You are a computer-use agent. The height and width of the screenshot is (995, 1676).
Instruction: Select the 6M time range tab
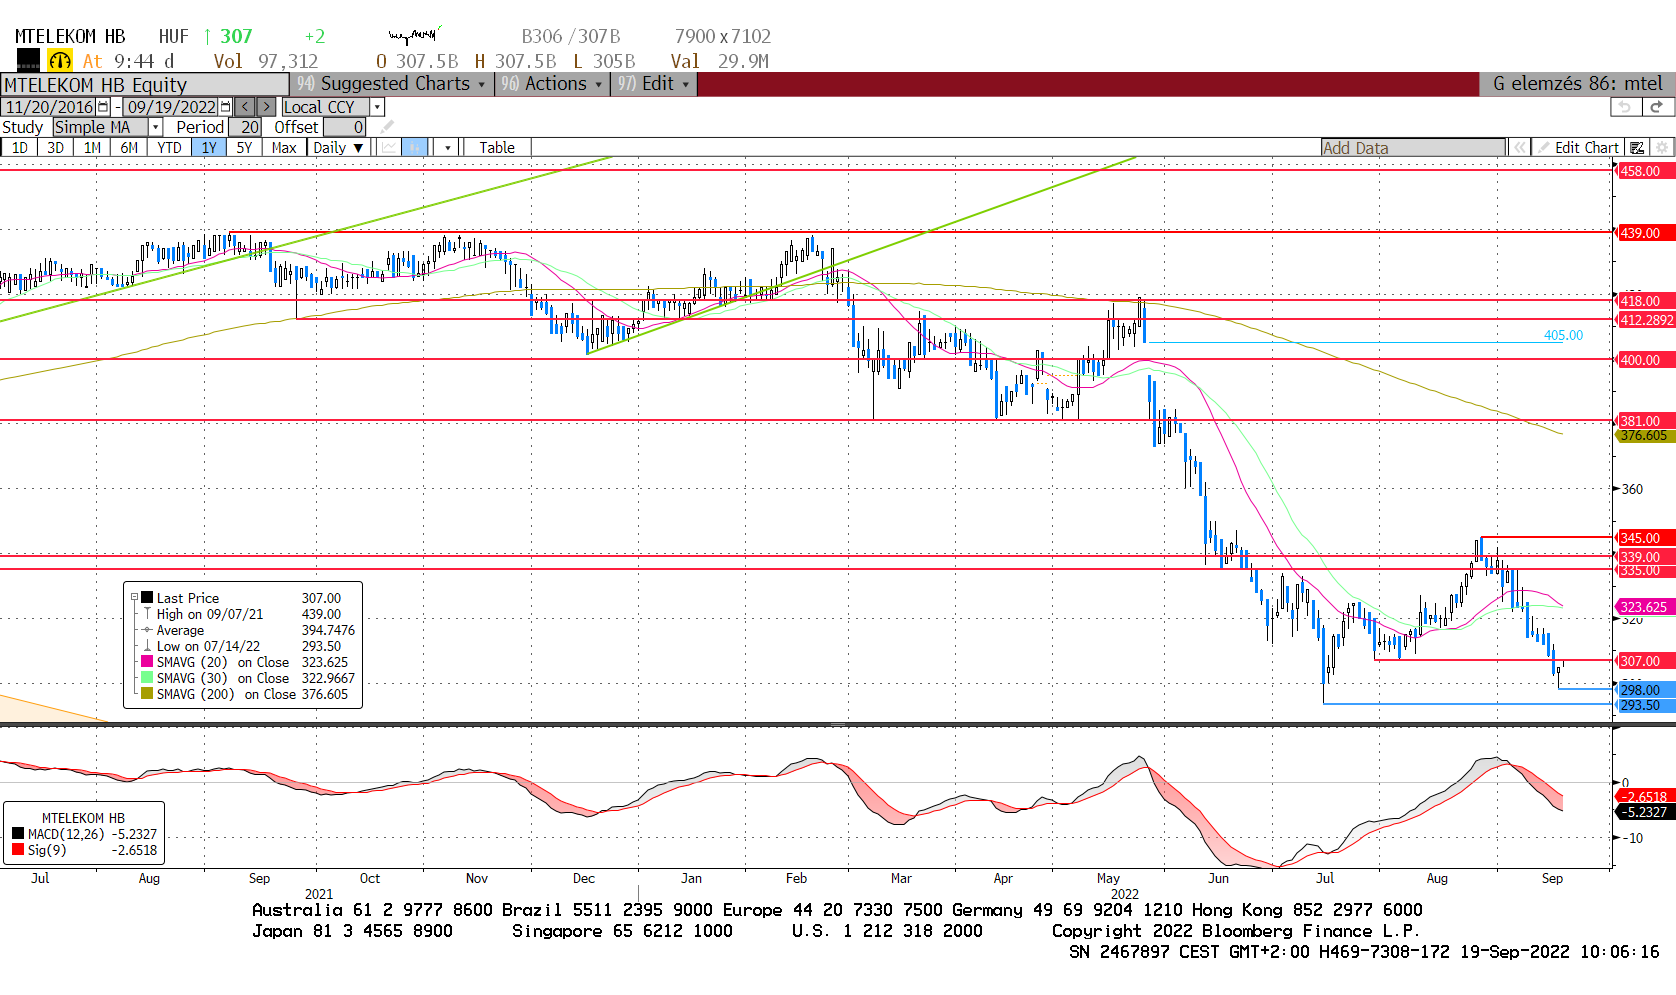(x=129, y=148)
